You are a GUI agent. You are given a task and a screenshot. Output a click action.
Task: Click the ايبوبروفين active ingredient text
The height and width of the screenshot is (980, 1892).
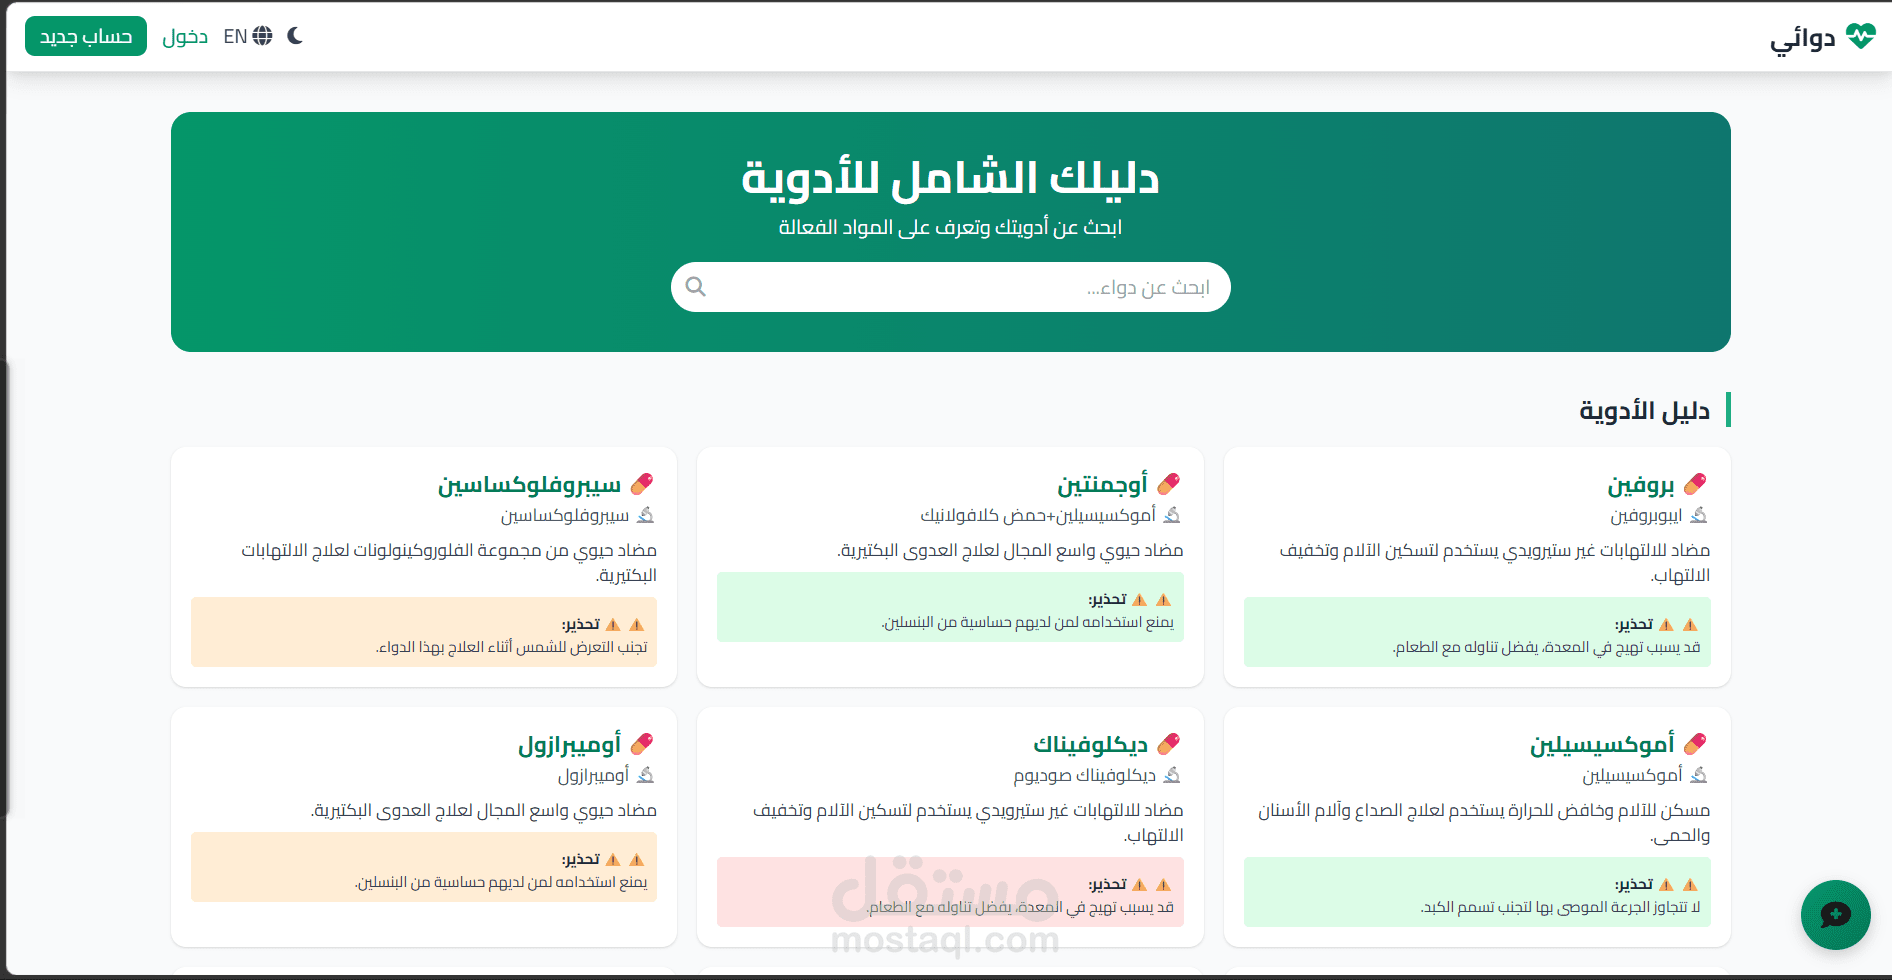1646,516
